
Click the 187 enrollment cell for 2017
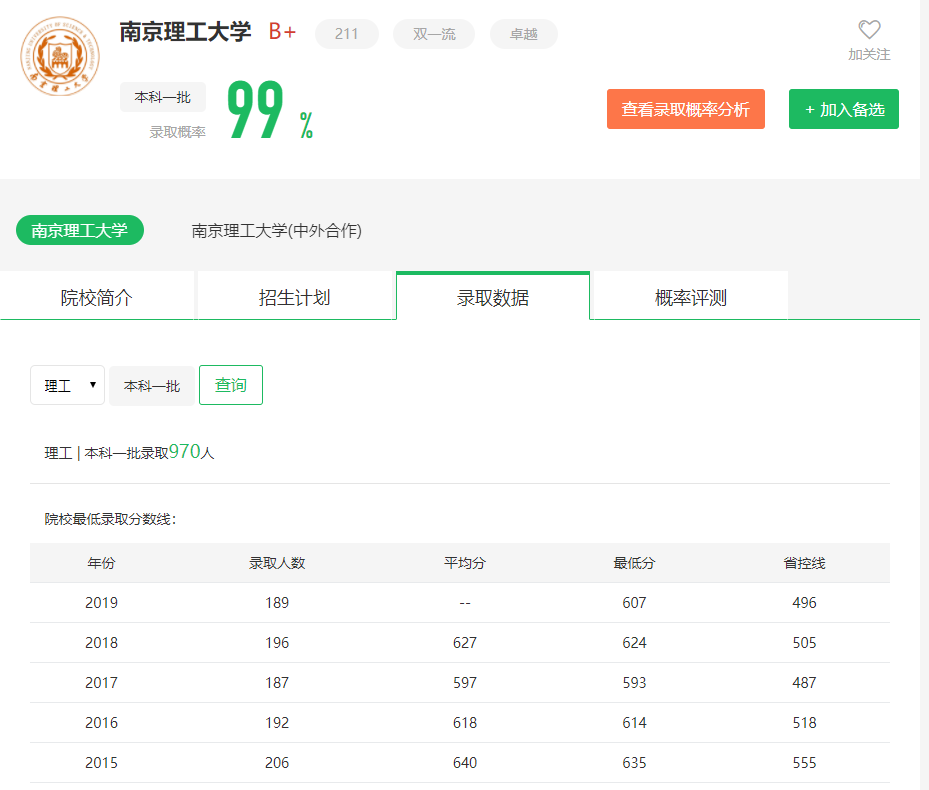point(277,683)
